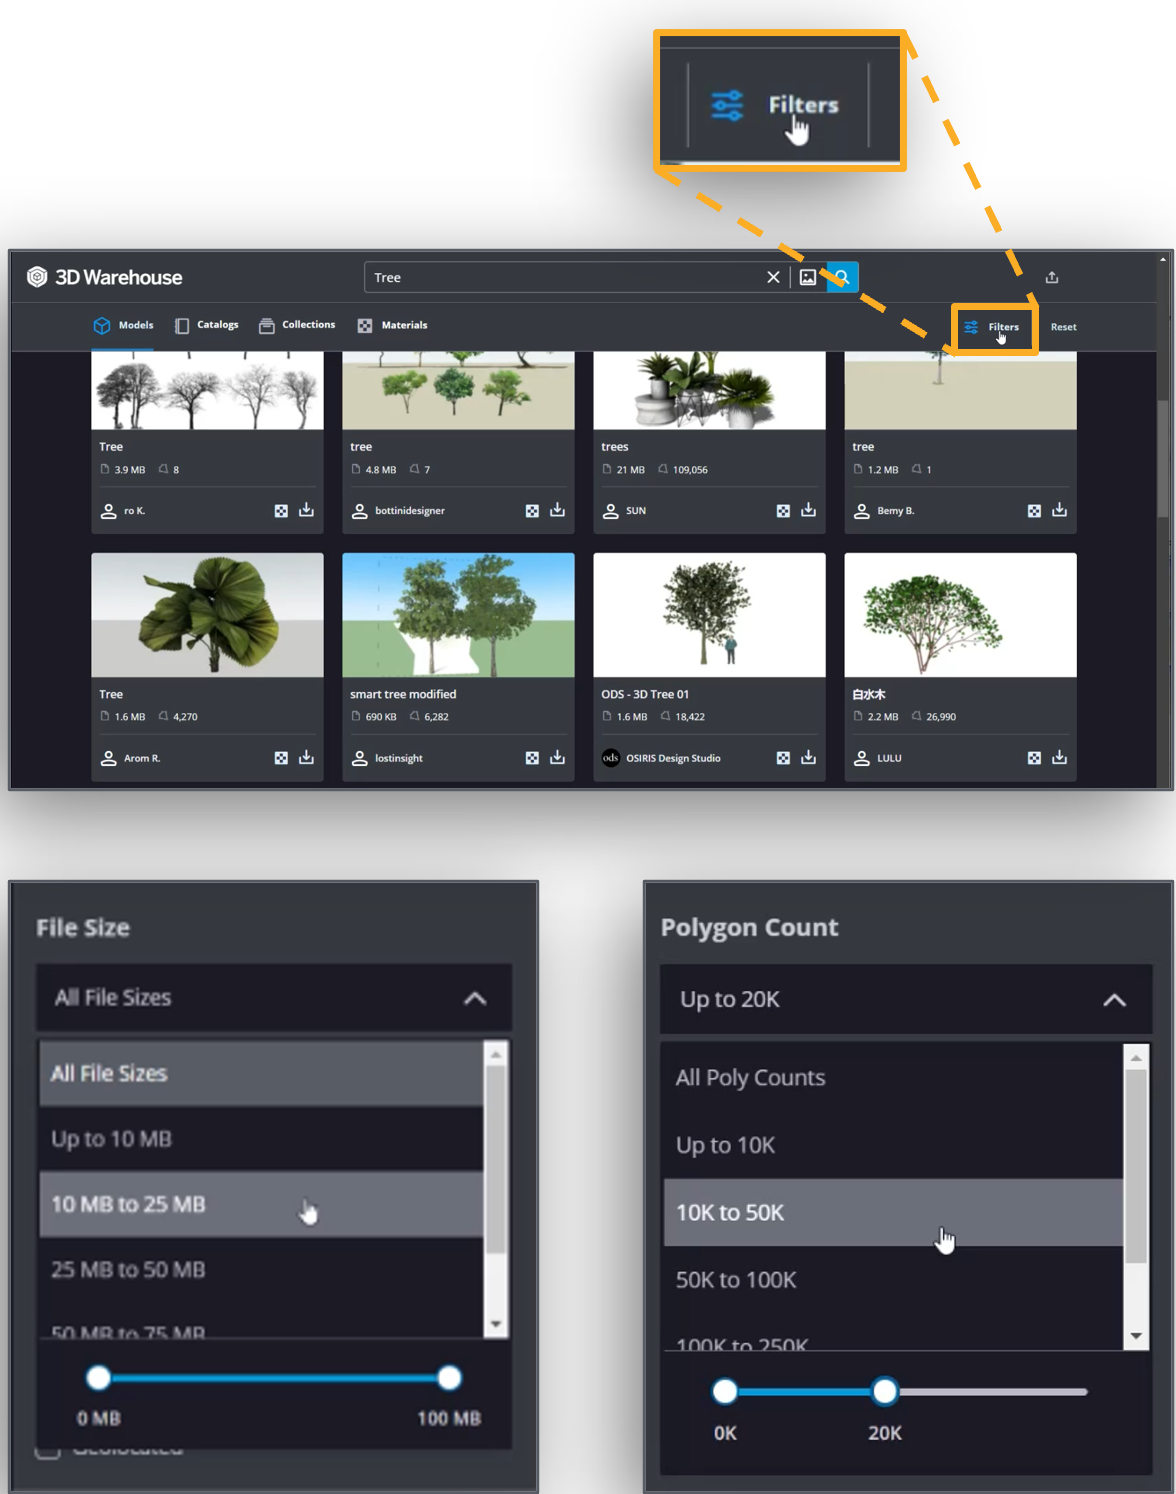Click the upload icon in the header

pyautogui.click(x=1051, y=277)
